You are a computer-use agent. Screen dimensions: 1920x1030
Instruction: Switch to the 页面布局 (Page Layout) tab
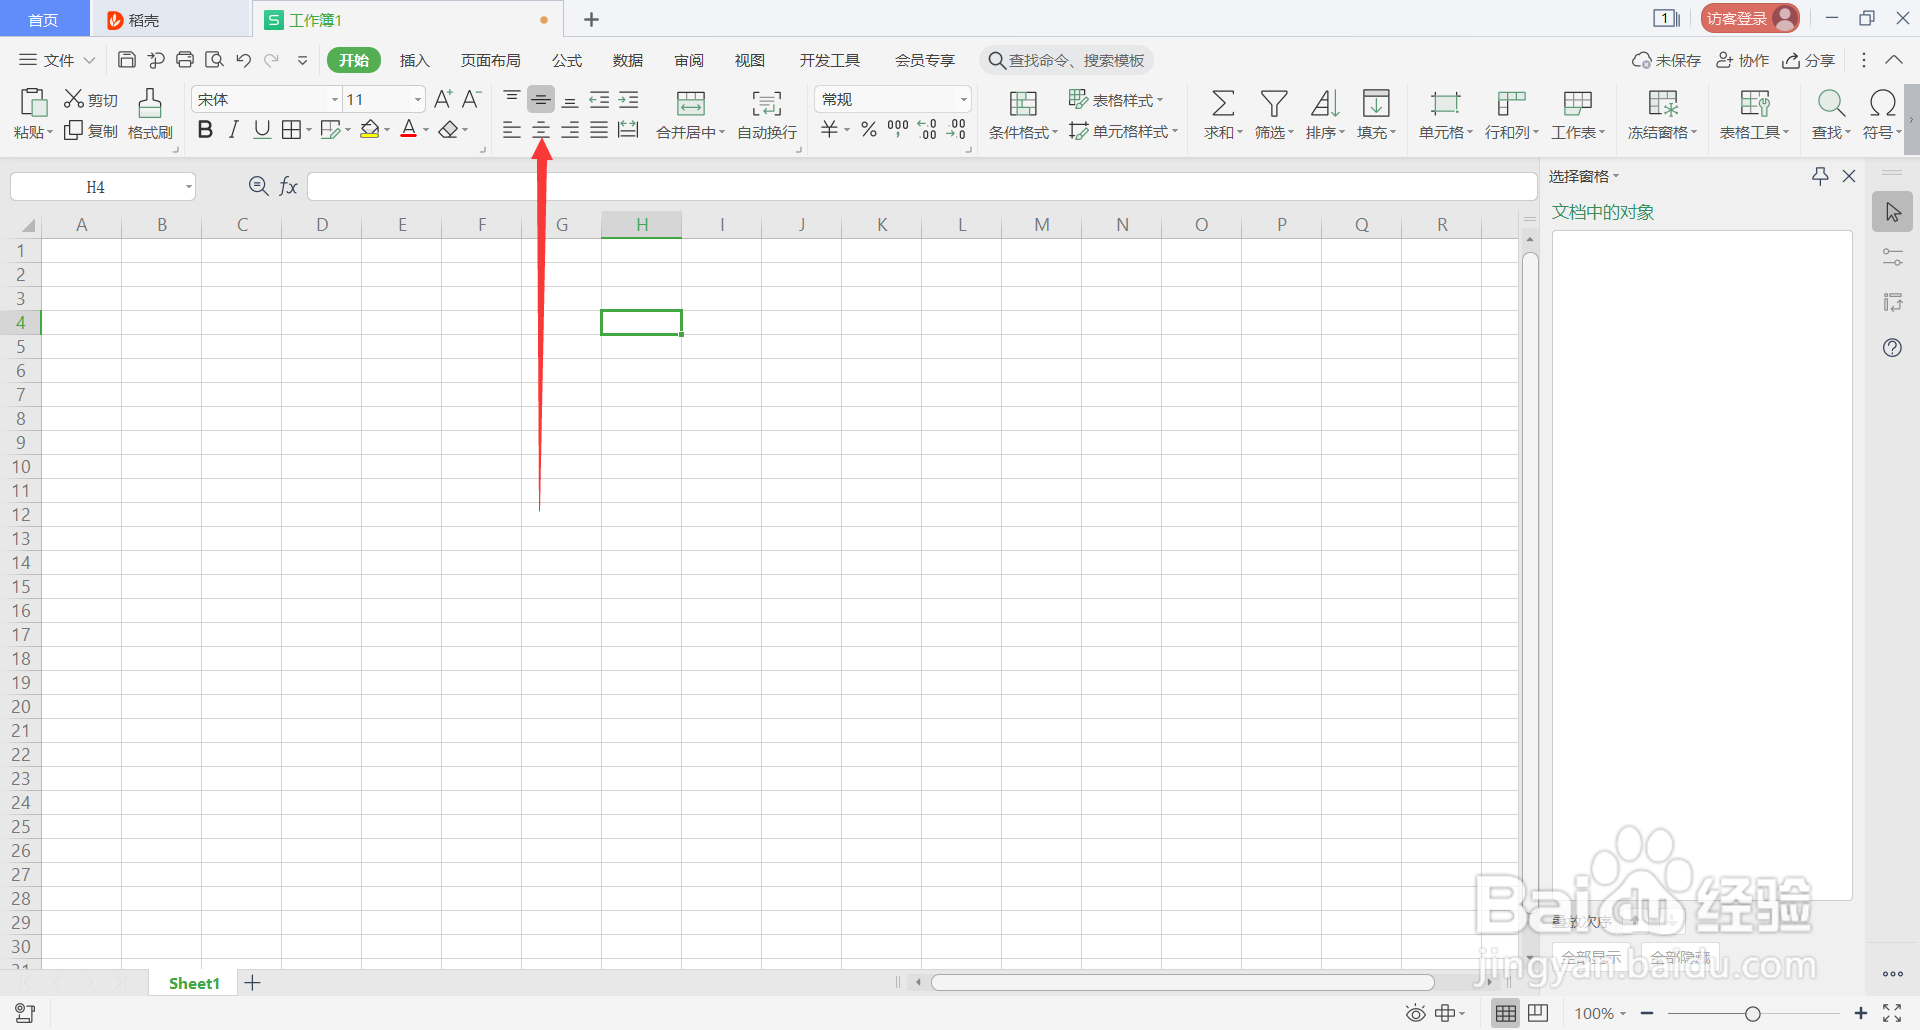pyautogui.click(x=490, y=60)
